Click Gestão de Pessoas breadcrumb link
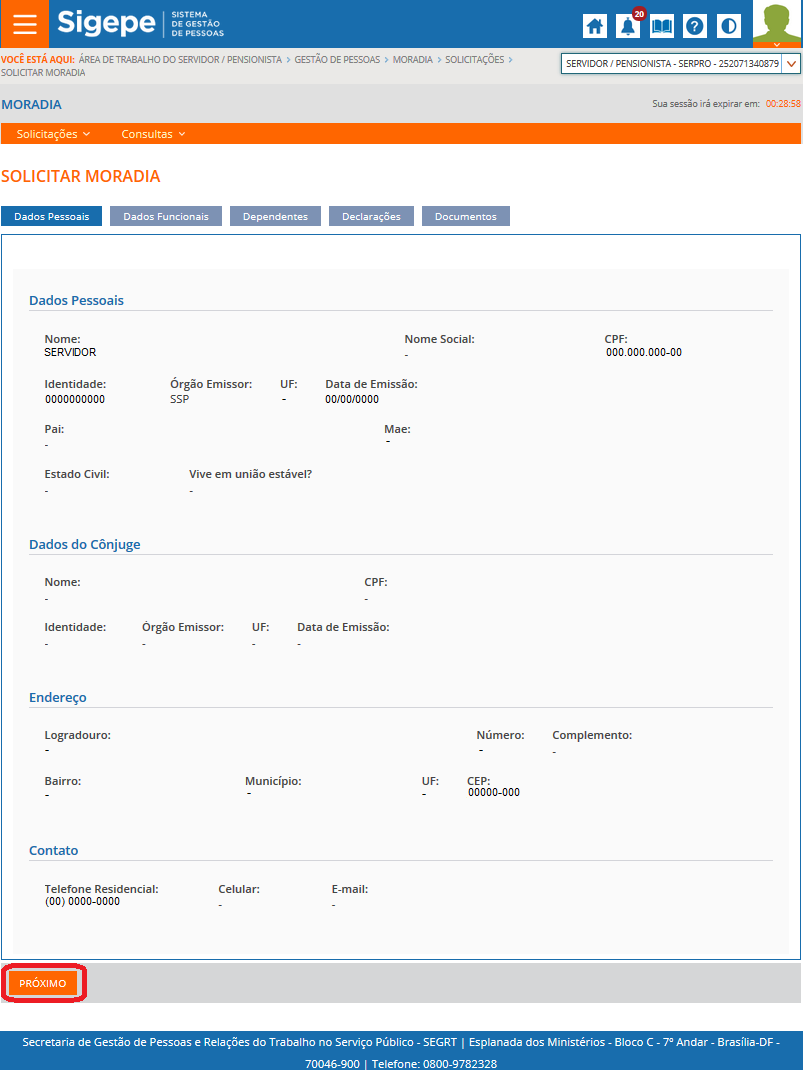Image resolution: width=803 pixels, height=1070 pixels. (337, 60)
